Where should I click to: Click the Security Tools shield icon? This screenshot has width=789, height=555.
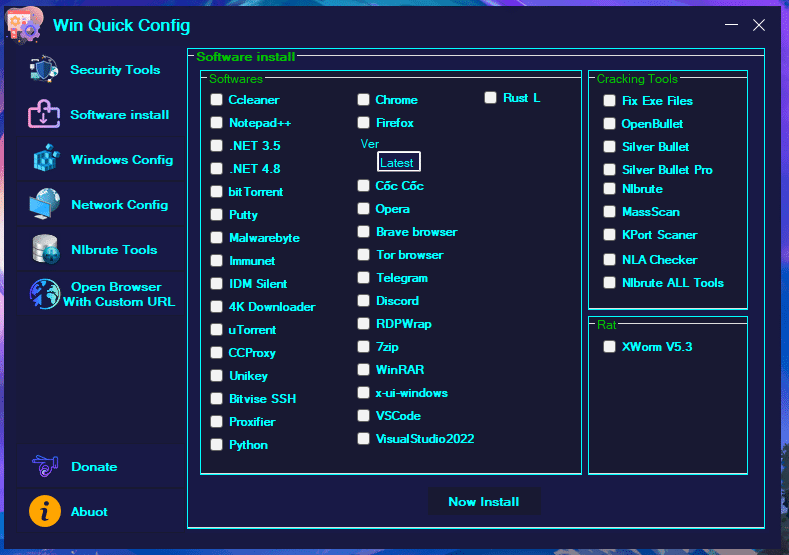[44, 69]
